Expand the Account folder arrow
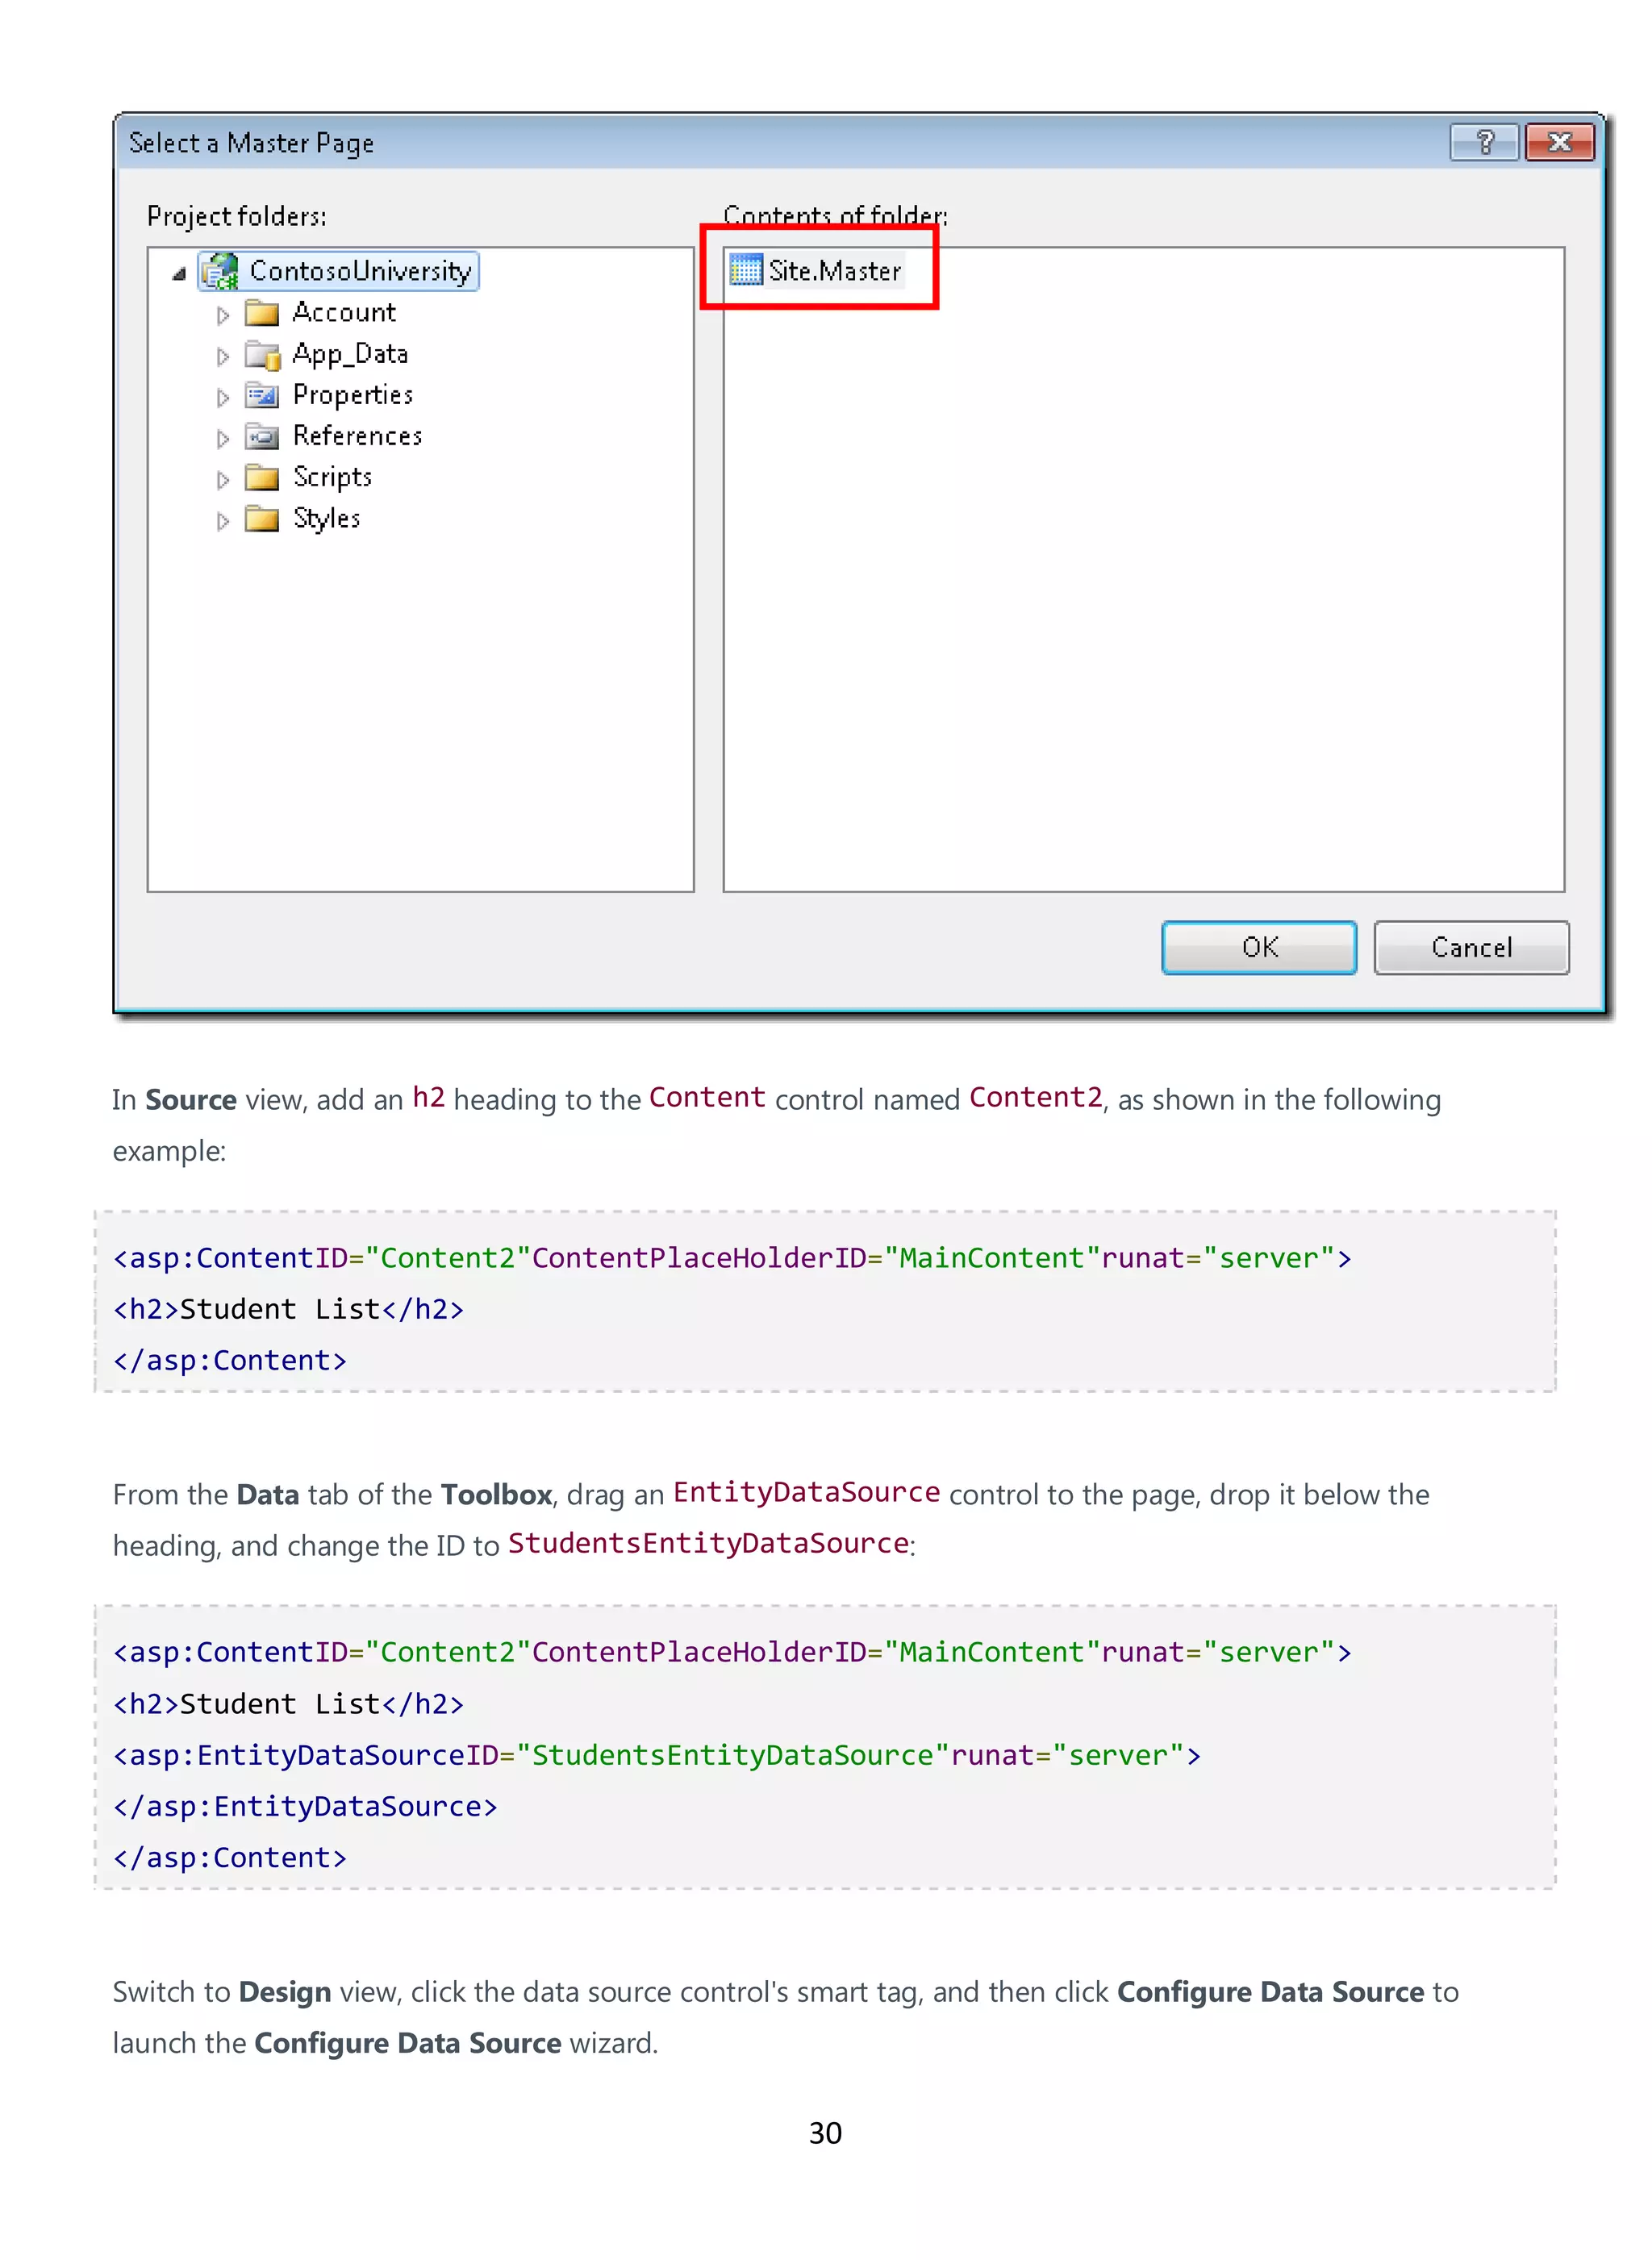This screenshot has height=2260, width=1652. click(223, 315)
